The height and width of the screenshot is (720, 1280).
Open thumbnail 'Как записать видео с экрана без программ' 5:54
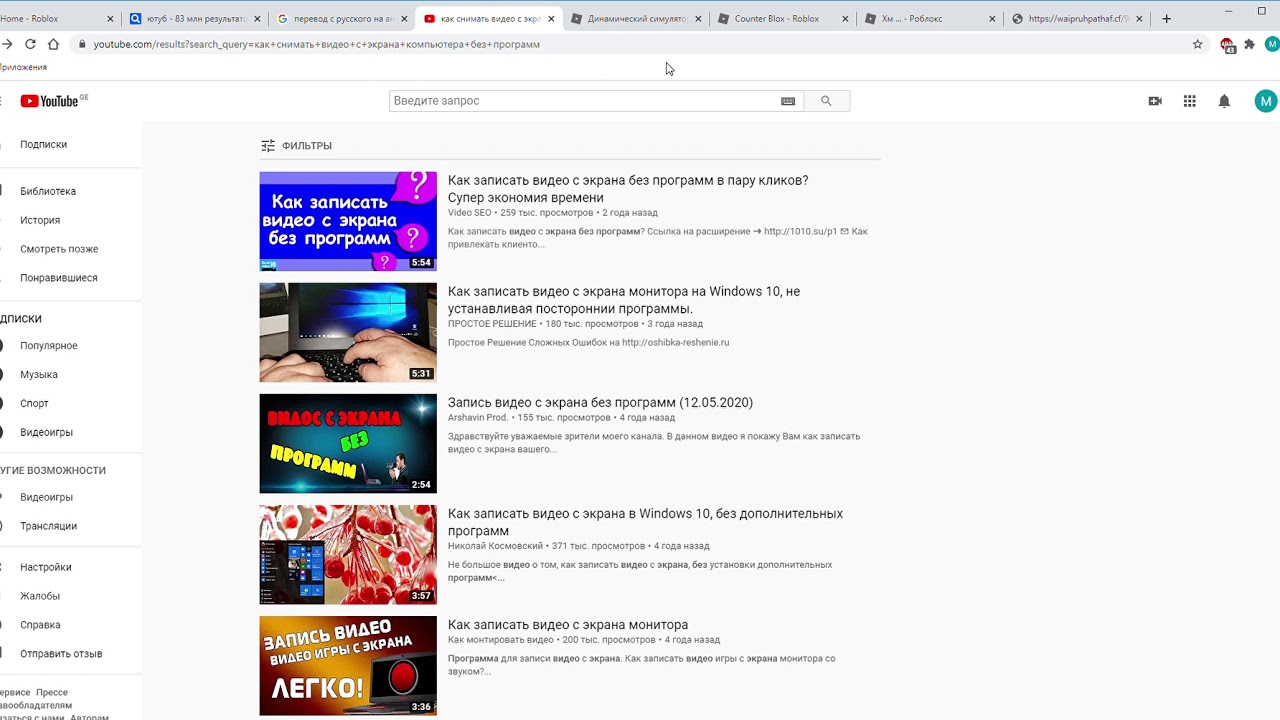click(348, 221)
